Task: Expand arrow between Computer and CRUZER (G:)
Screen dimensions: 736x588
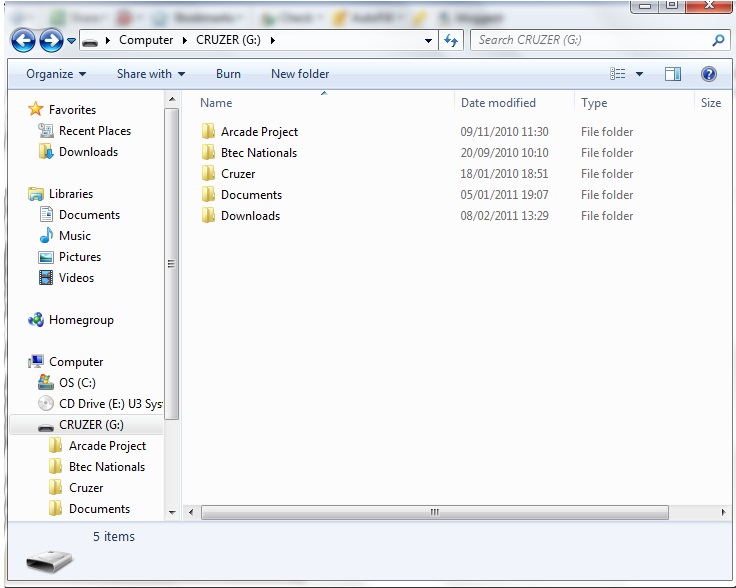Action: [185, 40]
